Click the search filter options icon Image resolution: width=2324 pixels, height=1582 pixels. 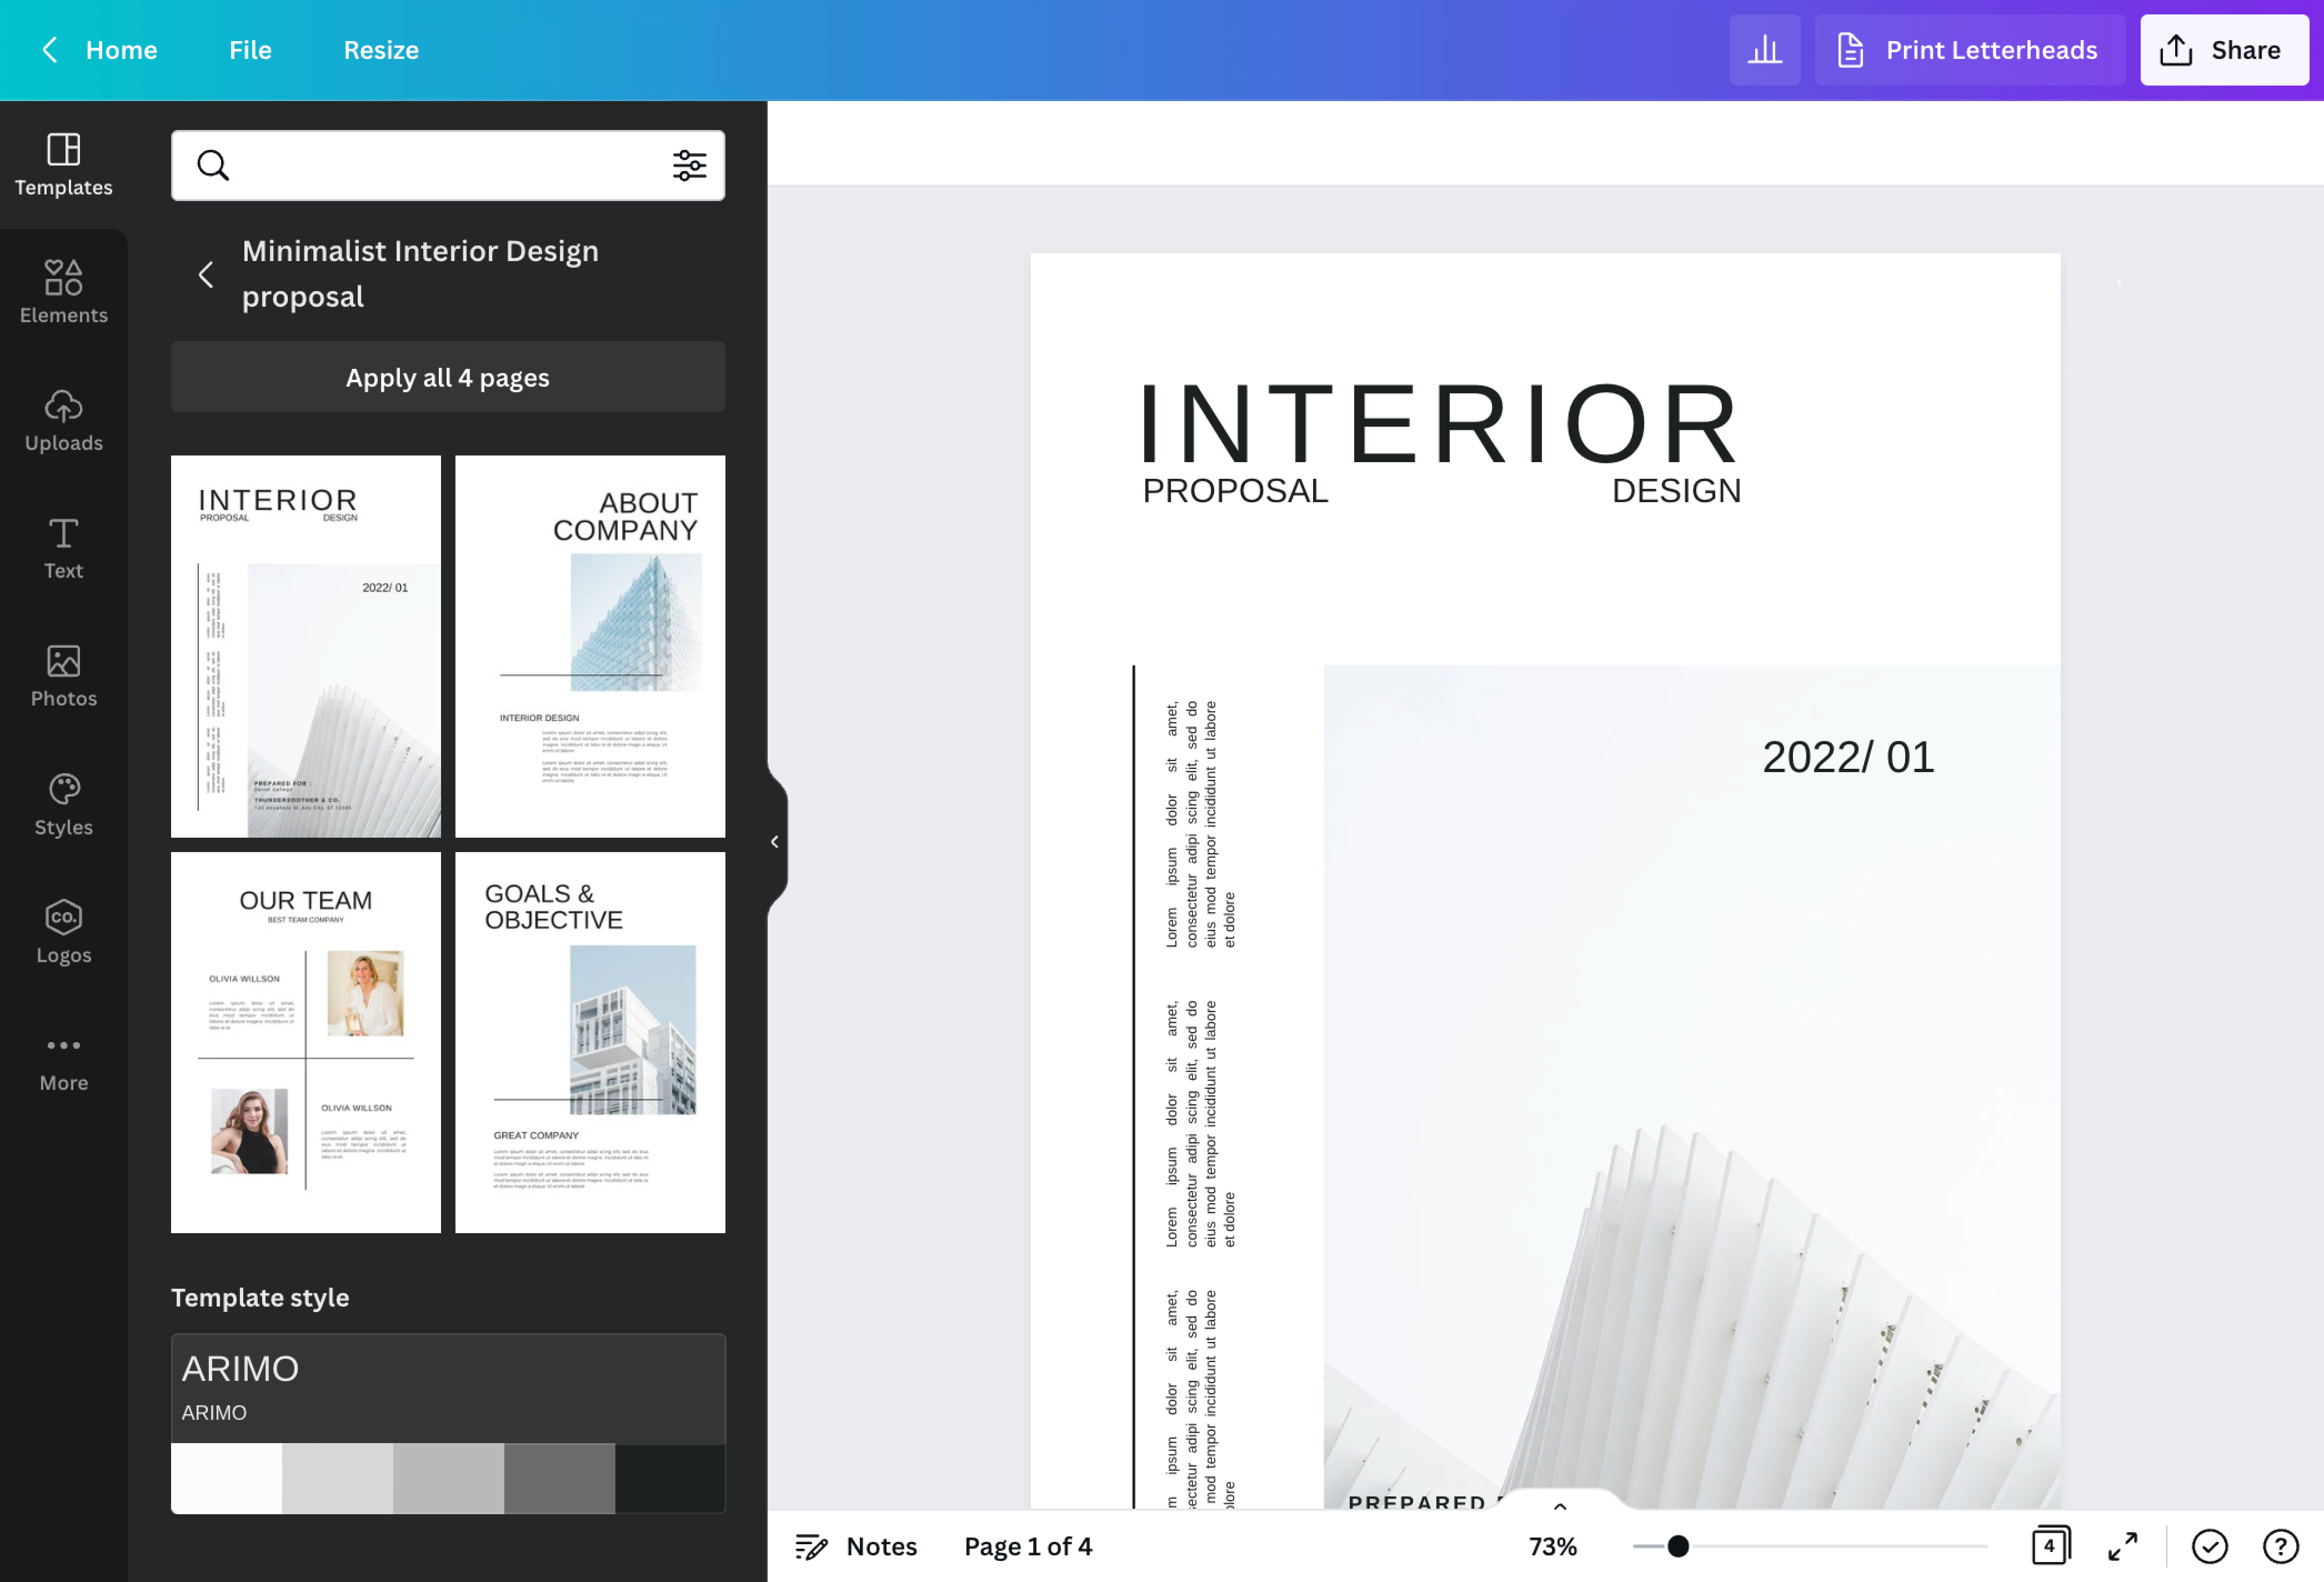point(689,165)
